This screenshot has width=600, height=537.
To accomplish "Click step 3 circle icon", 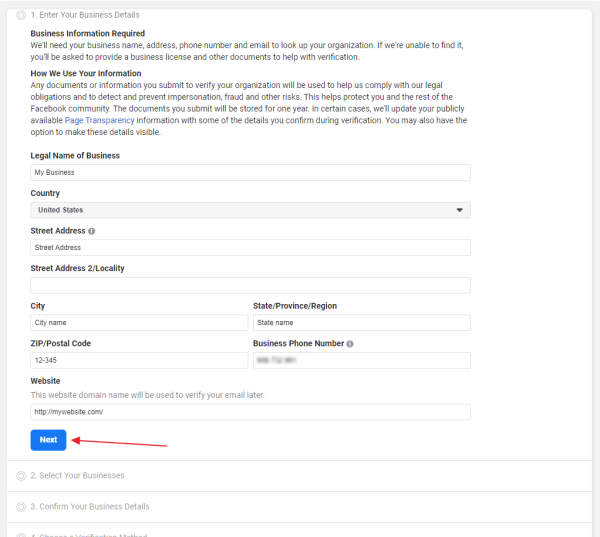I will tap(21, 507).
